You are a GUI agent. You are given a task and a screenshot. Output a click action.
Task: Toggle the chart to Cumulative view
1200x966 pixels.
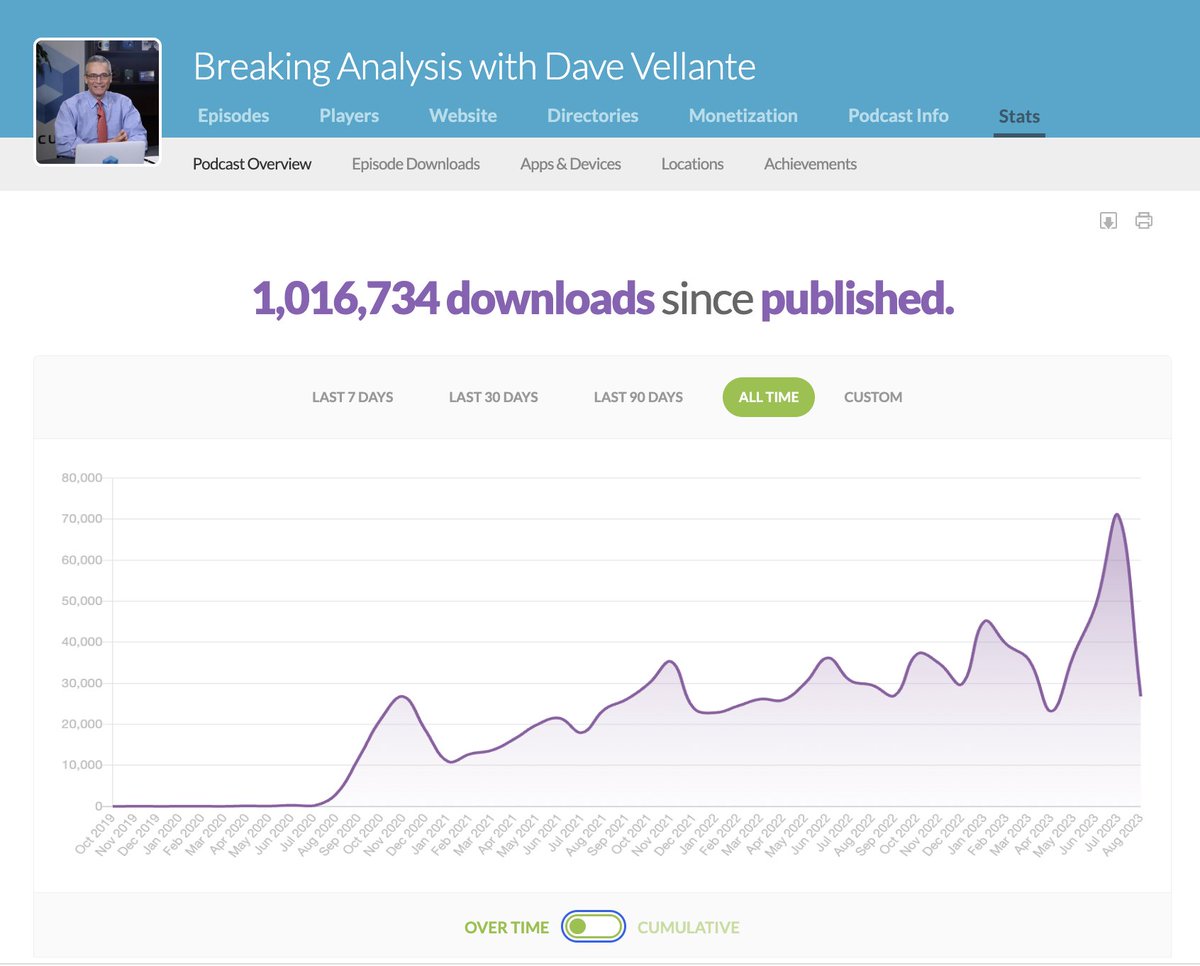(x=688, y=927)
